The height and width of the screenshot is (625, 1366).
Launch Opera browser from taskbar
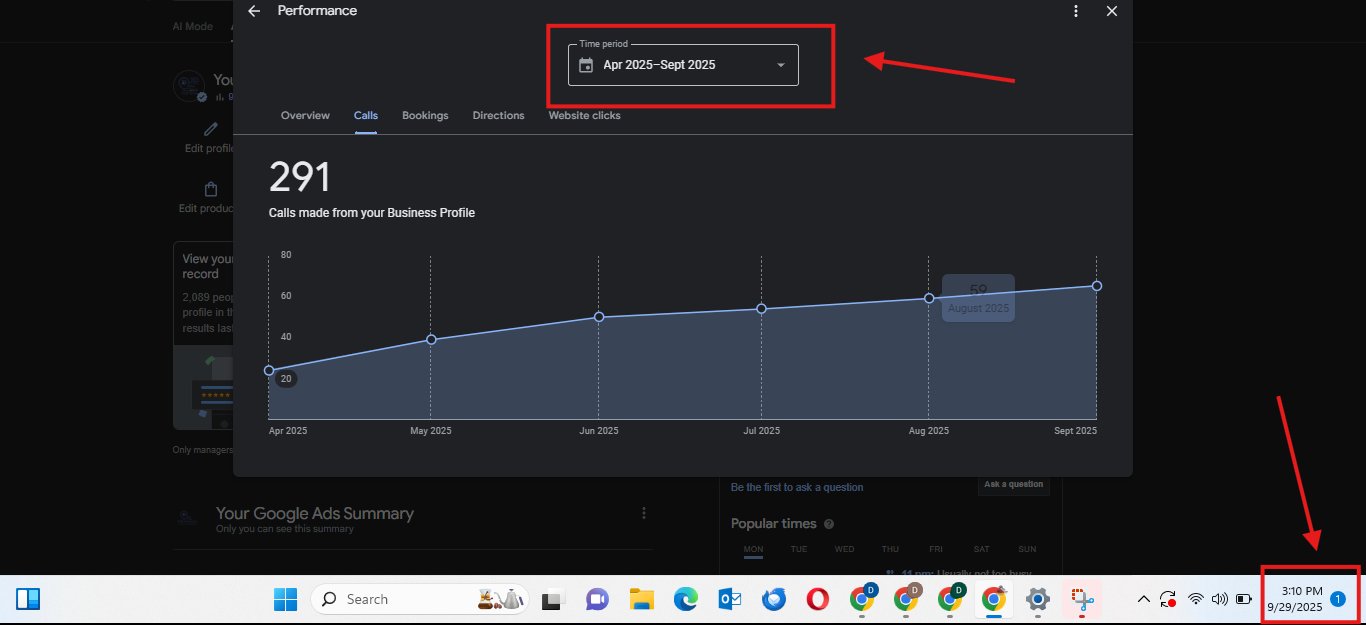click(x=818, y=599)
